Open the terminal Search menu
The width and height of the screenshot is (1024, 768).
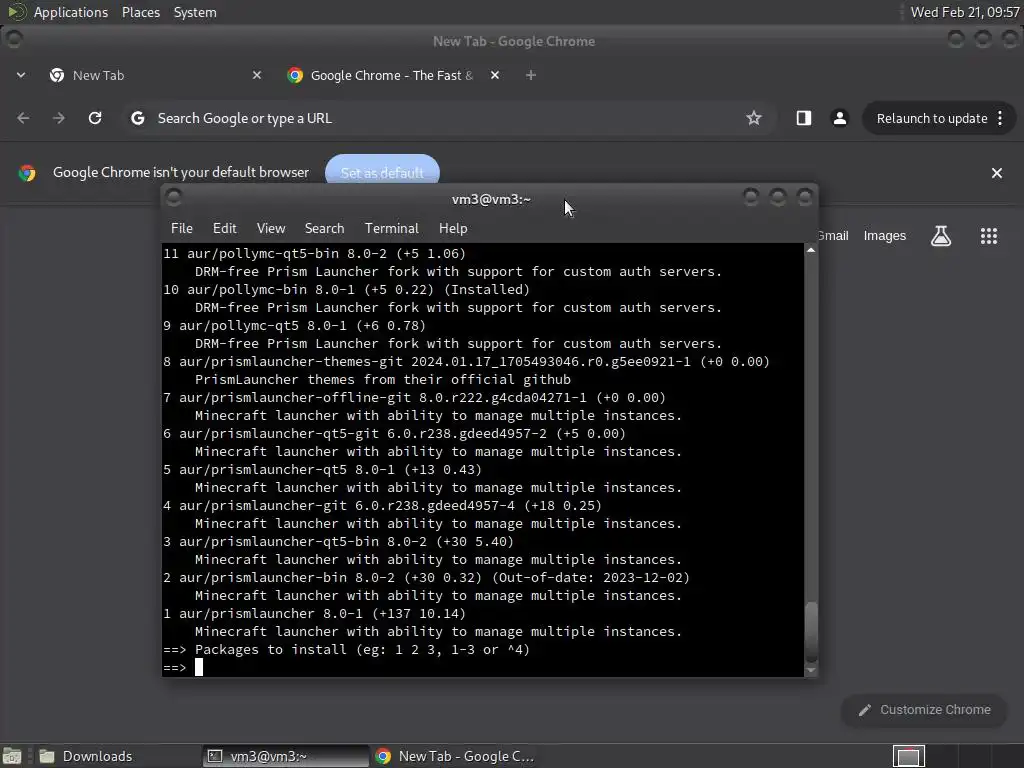click(324, 228)
